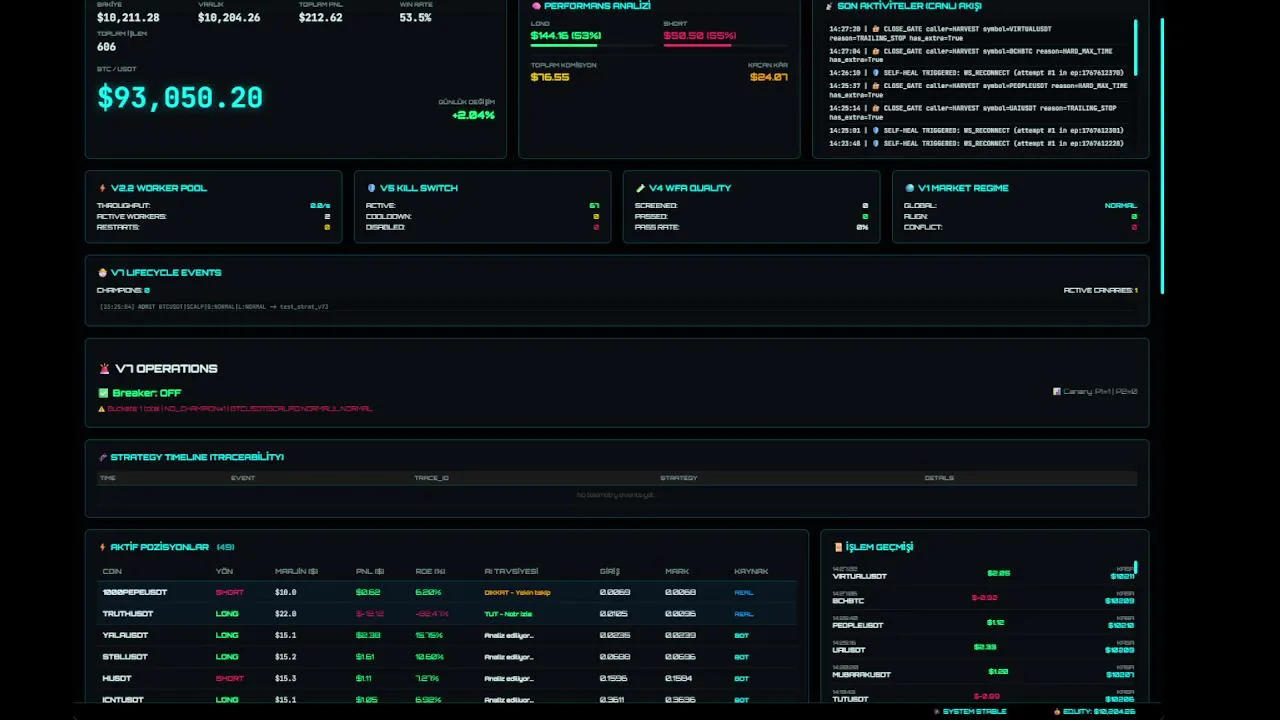Click the siren icon beside V7 Operations
Image resolution: width=1280 pixels, height=720 pixels.
point(104,369)
